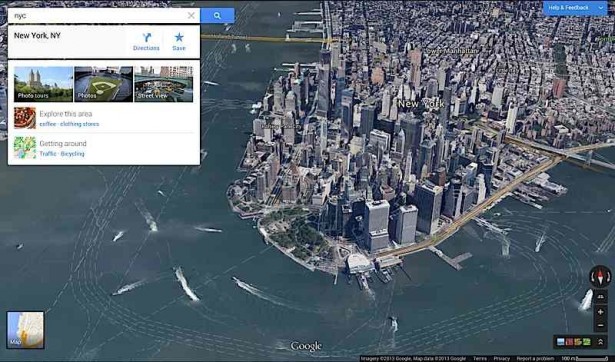
Task: Clear the search box with the X
Action: (x=191, y=16)
